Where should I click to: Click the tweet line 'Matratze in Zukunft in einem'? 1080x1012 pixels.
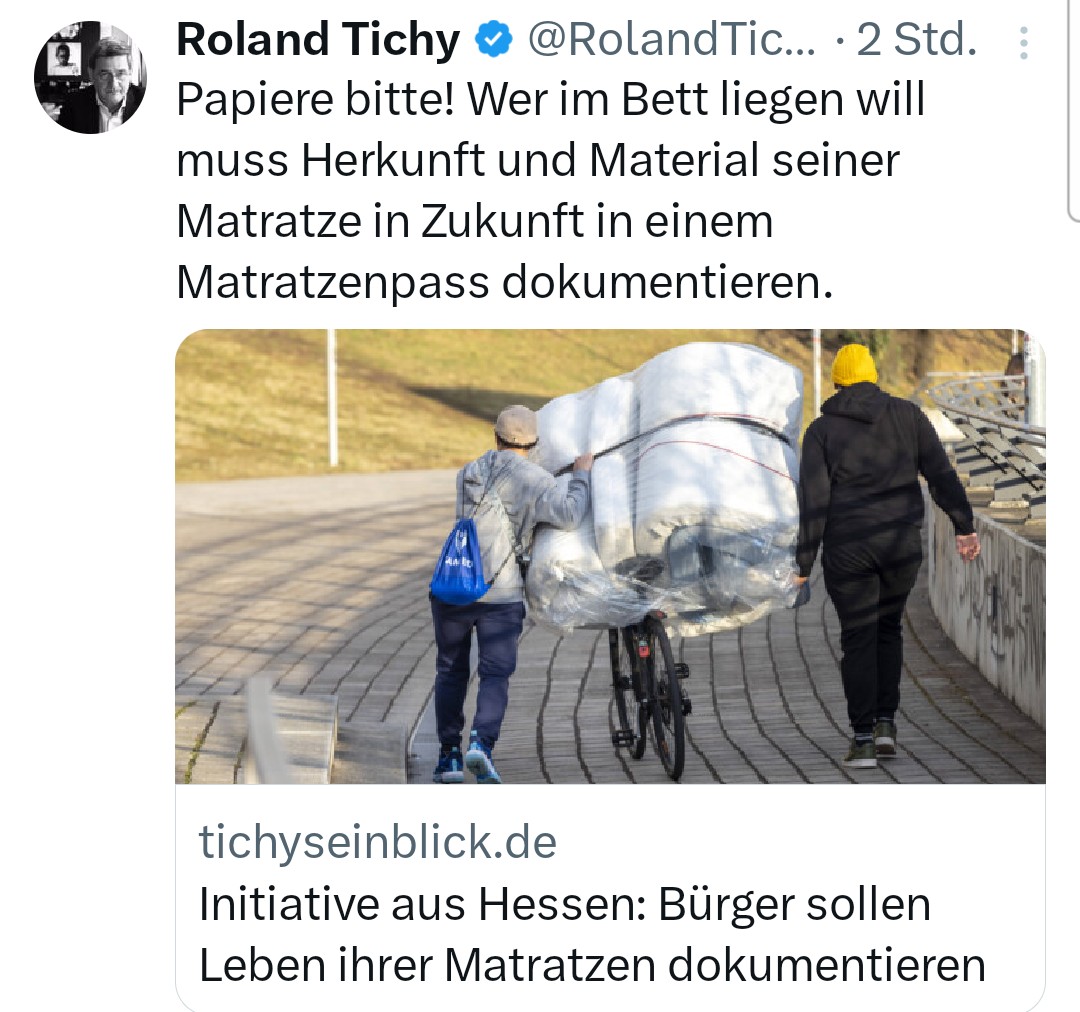pos(475,221)
